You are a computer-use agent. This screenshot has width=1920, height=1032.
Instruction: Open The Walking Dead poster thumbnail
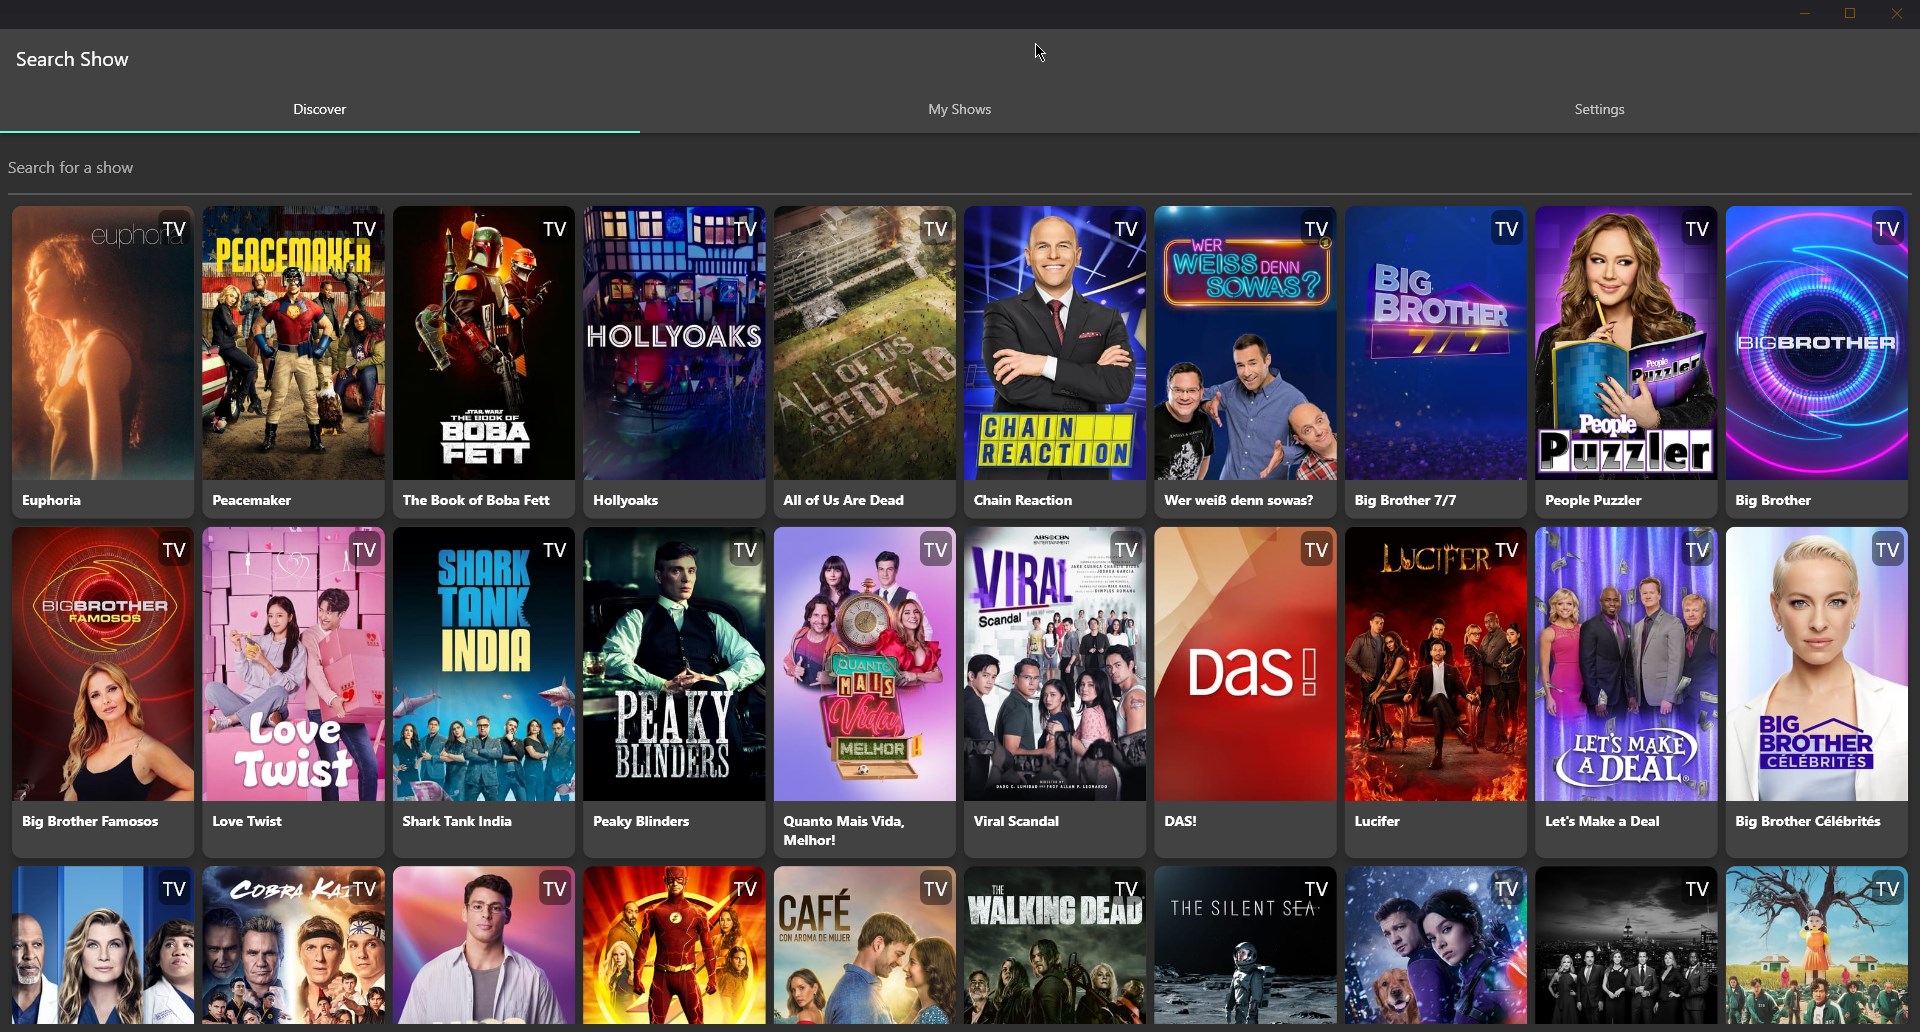1055,945
